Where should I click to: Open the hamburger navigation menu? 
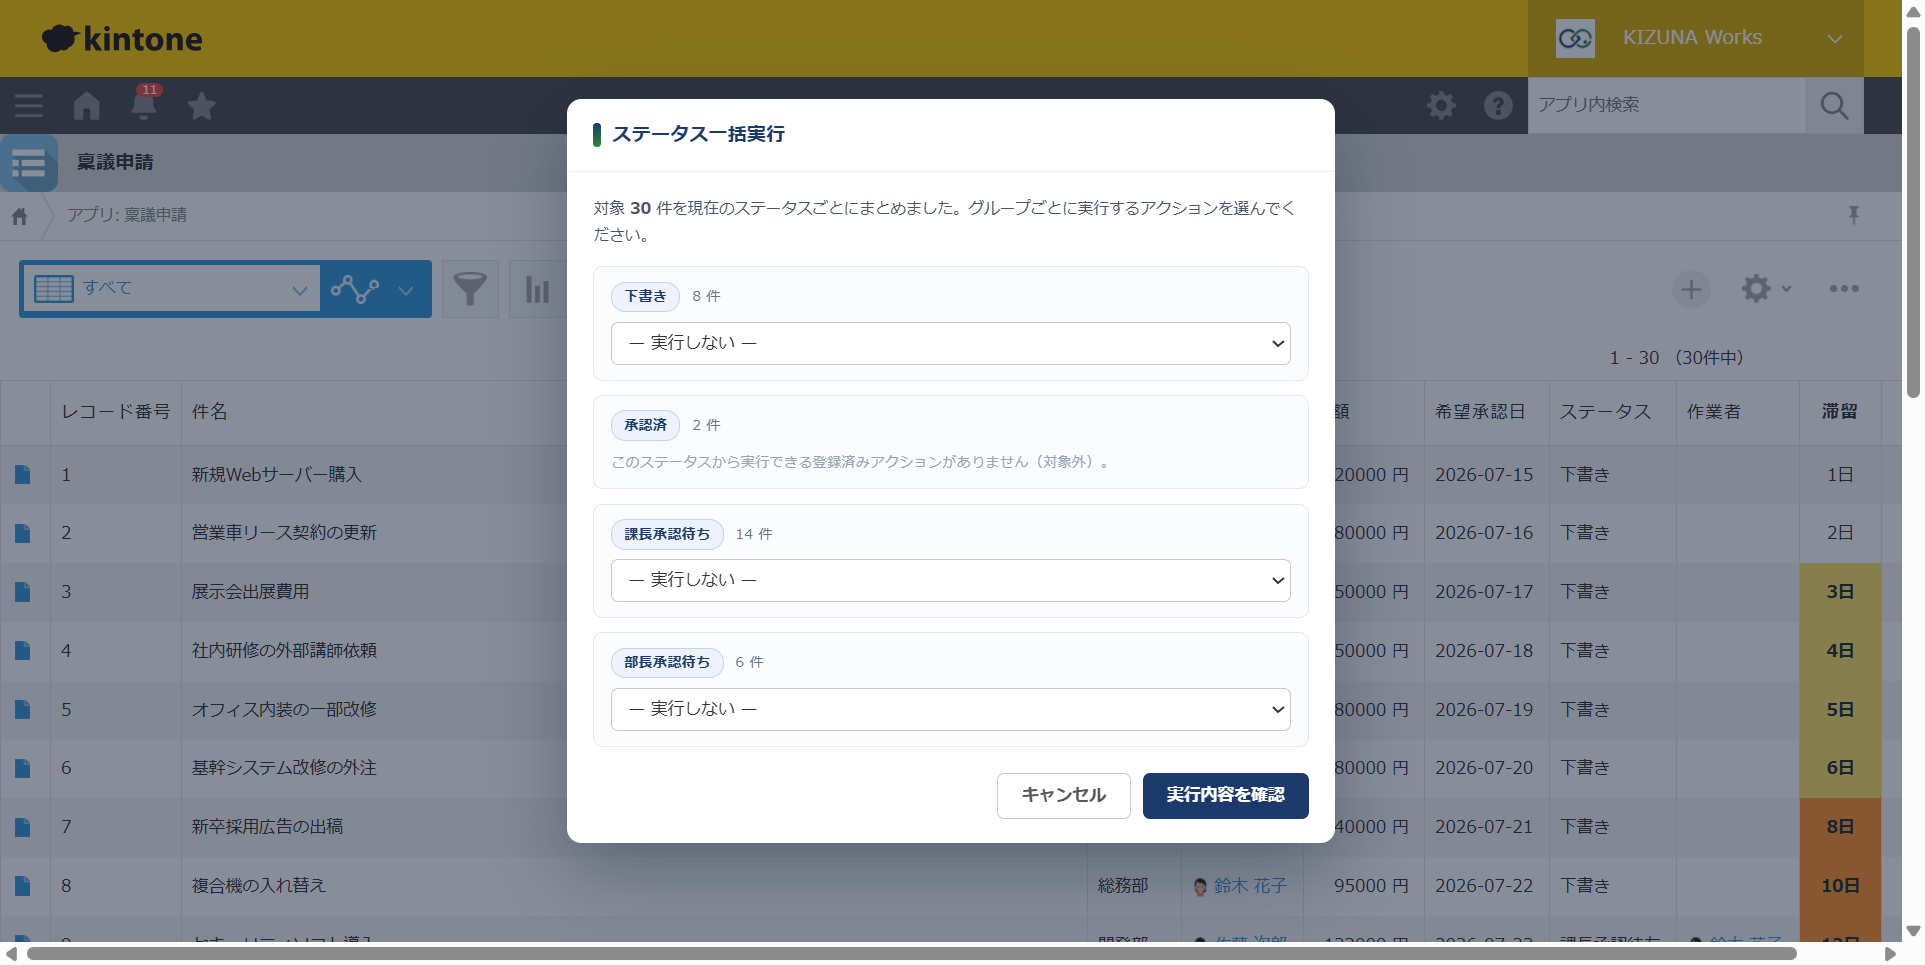(x=29, y=106)
